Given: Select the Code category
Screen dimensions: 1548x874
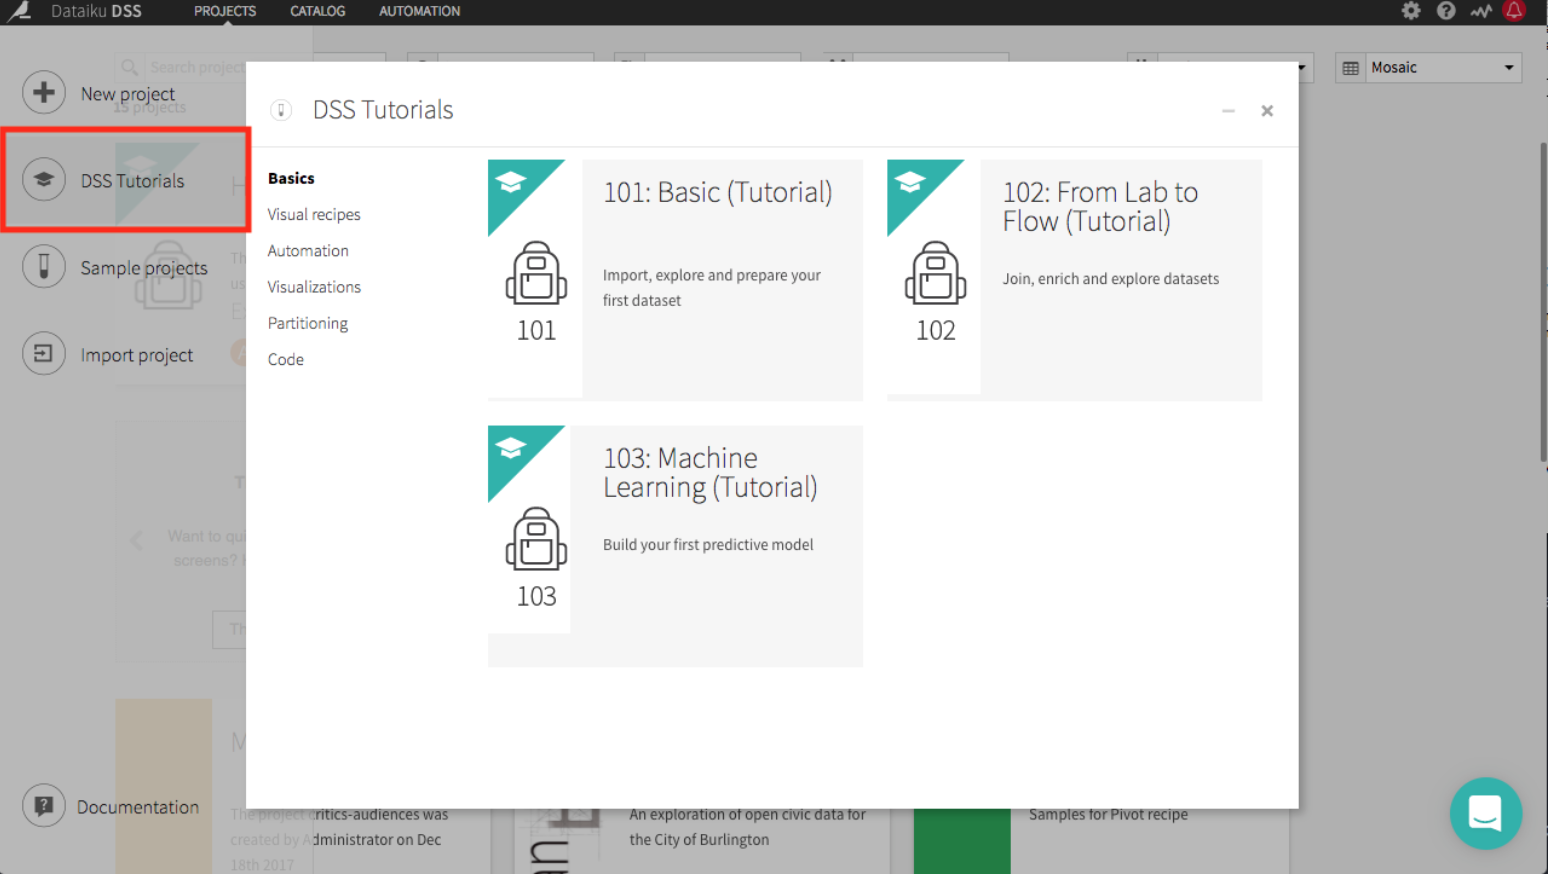Looking at the screenshot, I should tap(286, 359).
